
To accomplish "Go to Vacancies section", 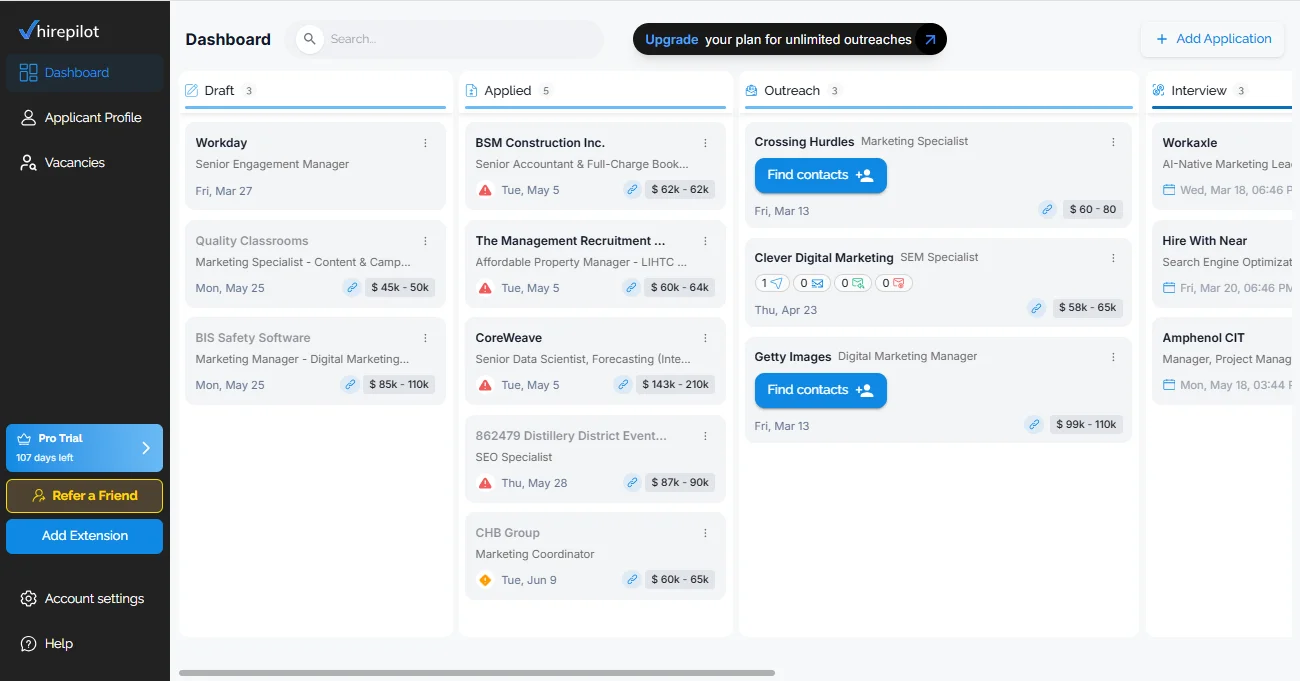I will pyautogui.click(x=85, y=163).
